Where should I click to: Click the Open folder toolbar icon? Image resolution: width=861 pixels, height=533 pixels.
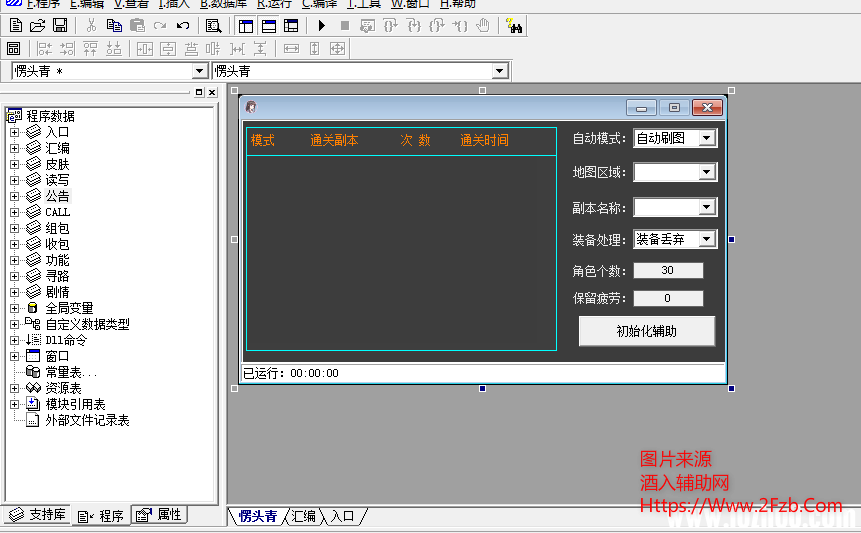pos(37,25)
